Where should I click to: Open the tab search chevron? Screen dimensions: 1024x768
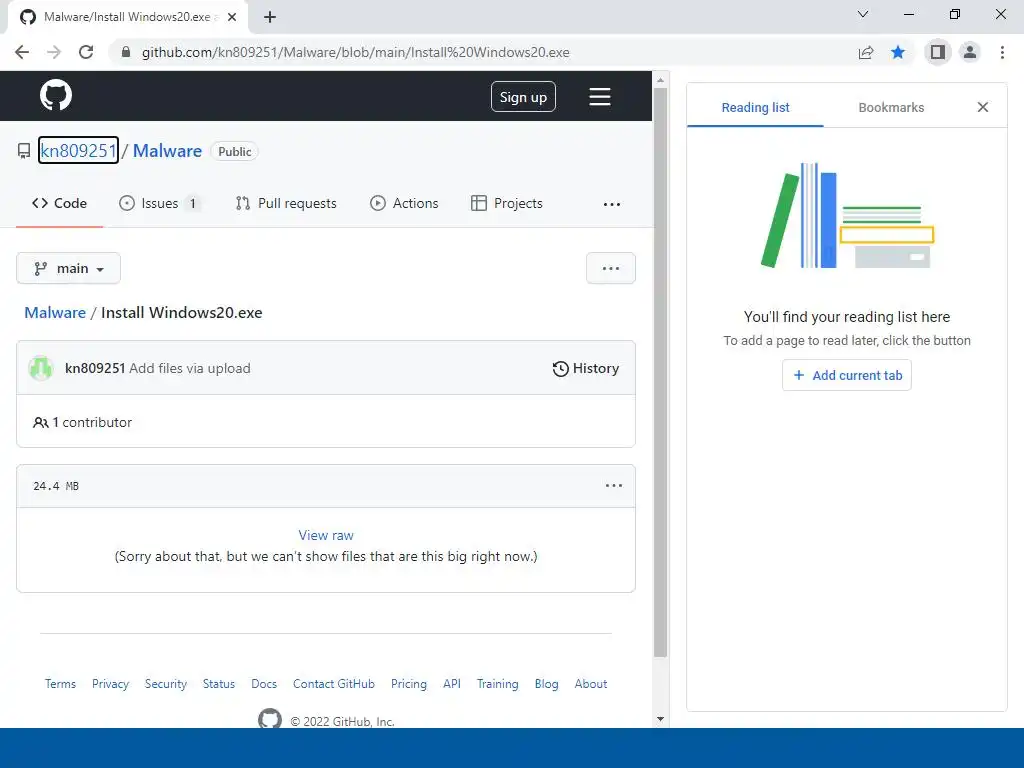(x=863, y=14)
